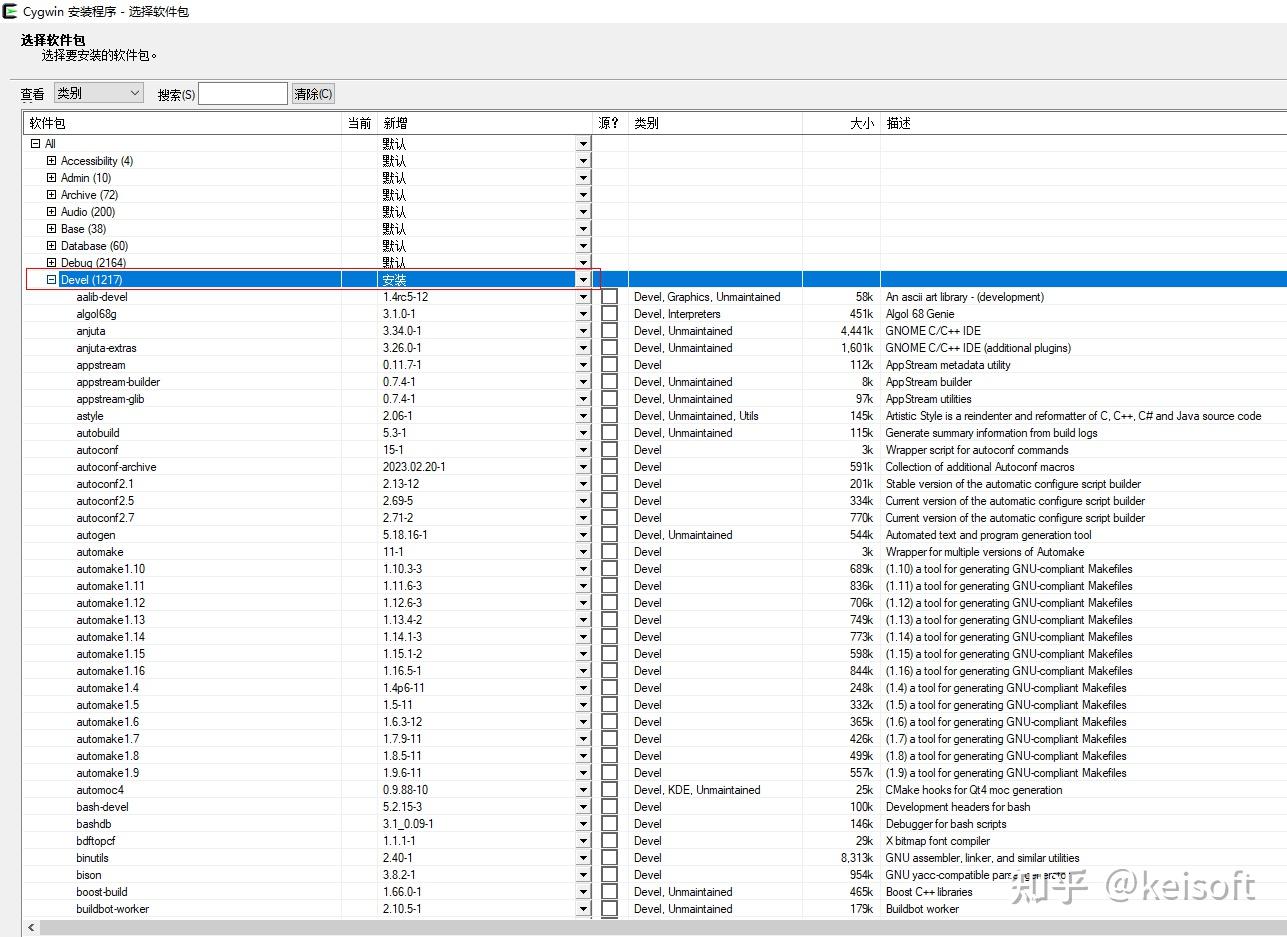Select the anjuta package row
The width and height of the screenshot is (1287, 937).
point(654,331)
